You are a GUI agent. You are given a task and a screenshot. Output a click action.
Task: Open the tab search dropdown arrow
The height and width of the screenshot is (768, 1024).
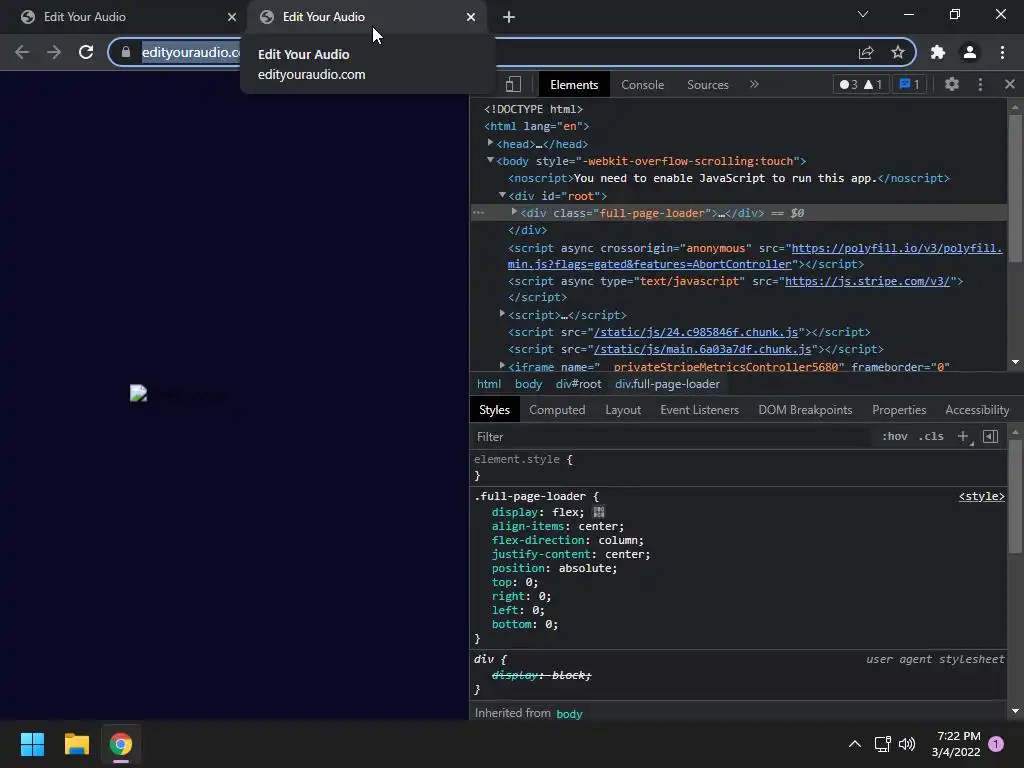863,14
